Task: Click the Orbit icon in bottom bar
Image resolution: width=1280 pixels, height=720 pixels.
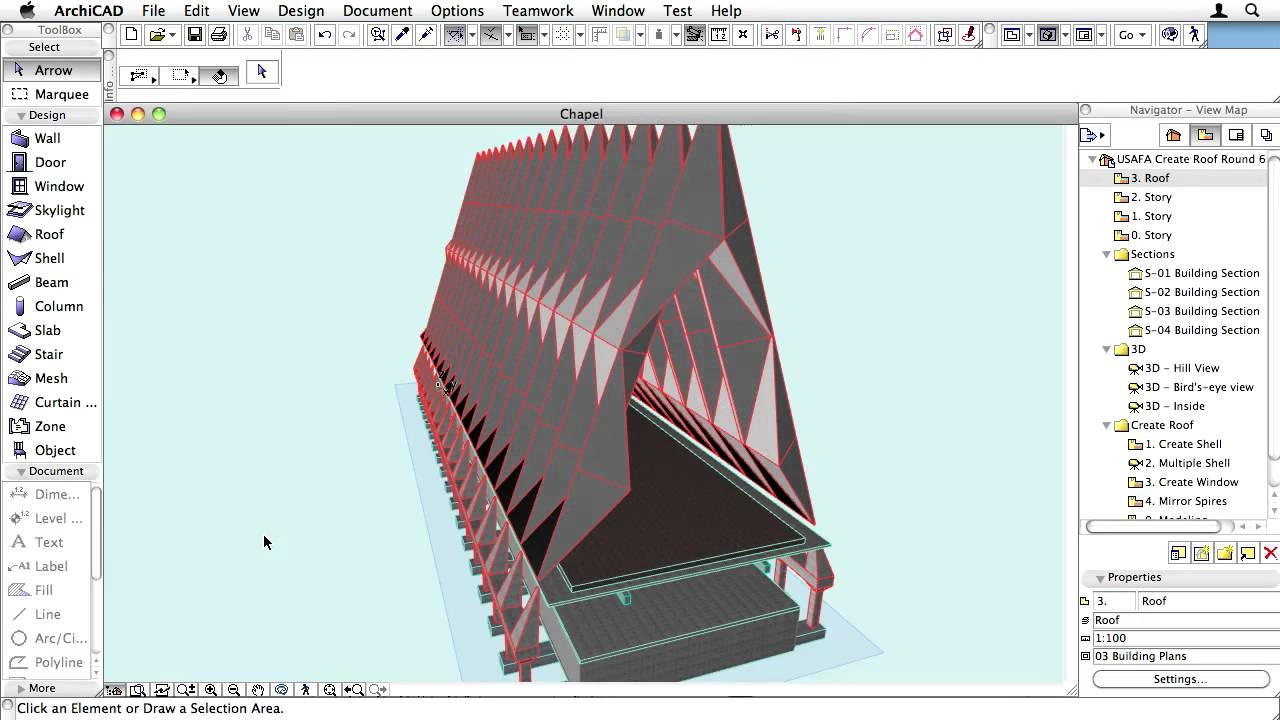Action: tap(282, 690)
